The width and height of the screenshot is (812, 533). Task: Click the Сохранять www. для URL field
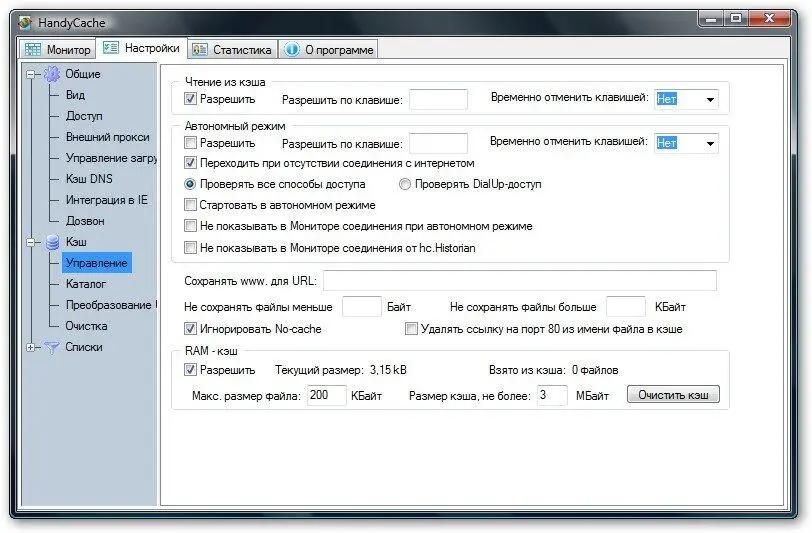click(x=519, y=280)
